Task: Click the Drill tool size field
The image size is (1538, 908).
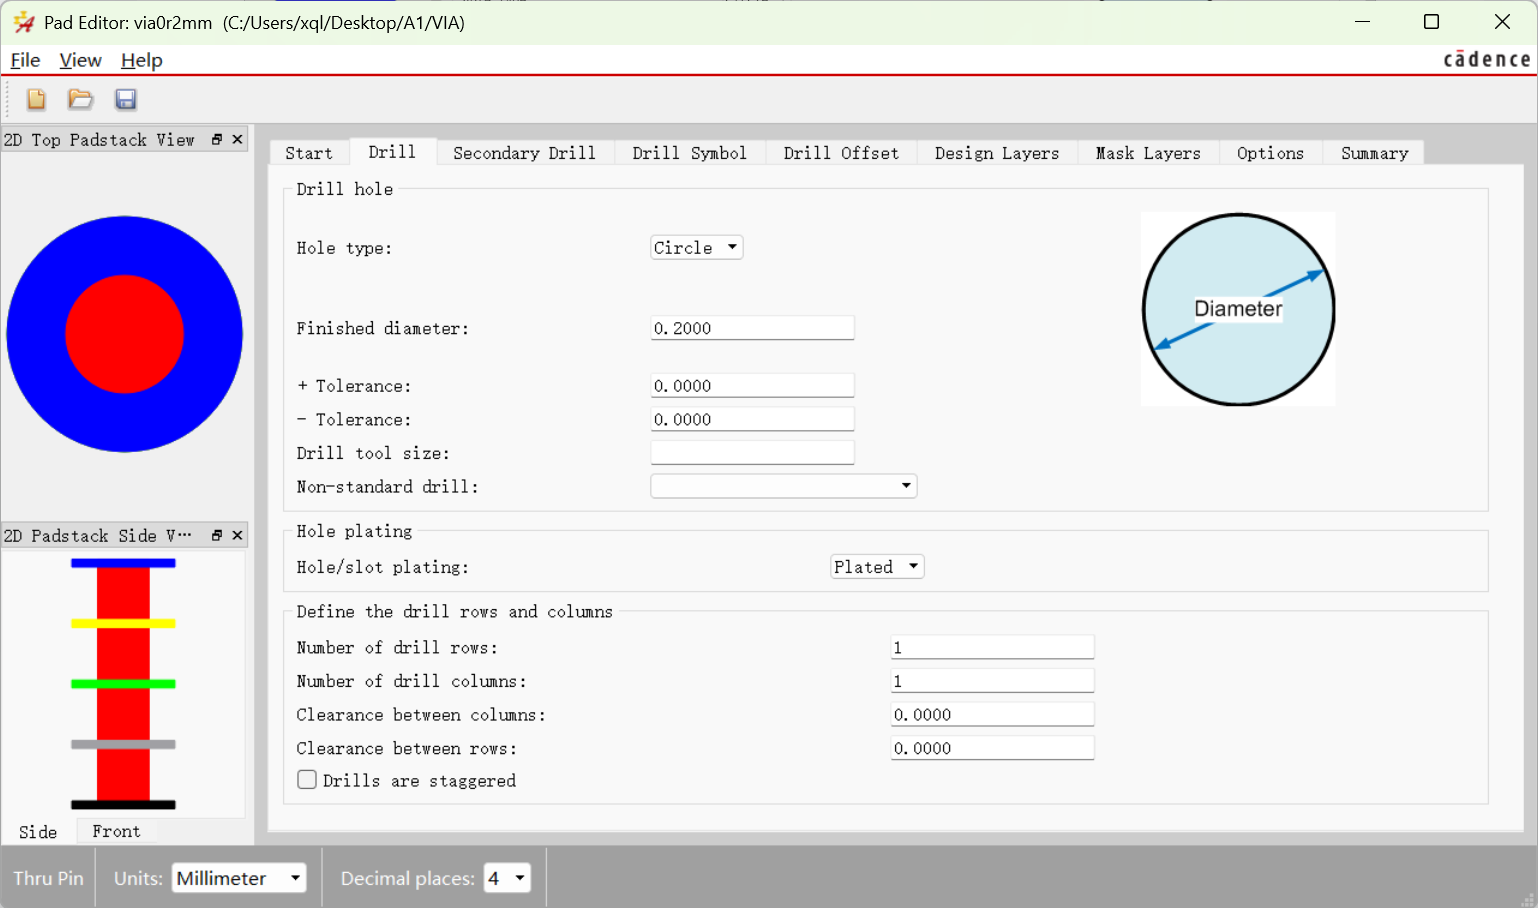Action: pos(752,453)
